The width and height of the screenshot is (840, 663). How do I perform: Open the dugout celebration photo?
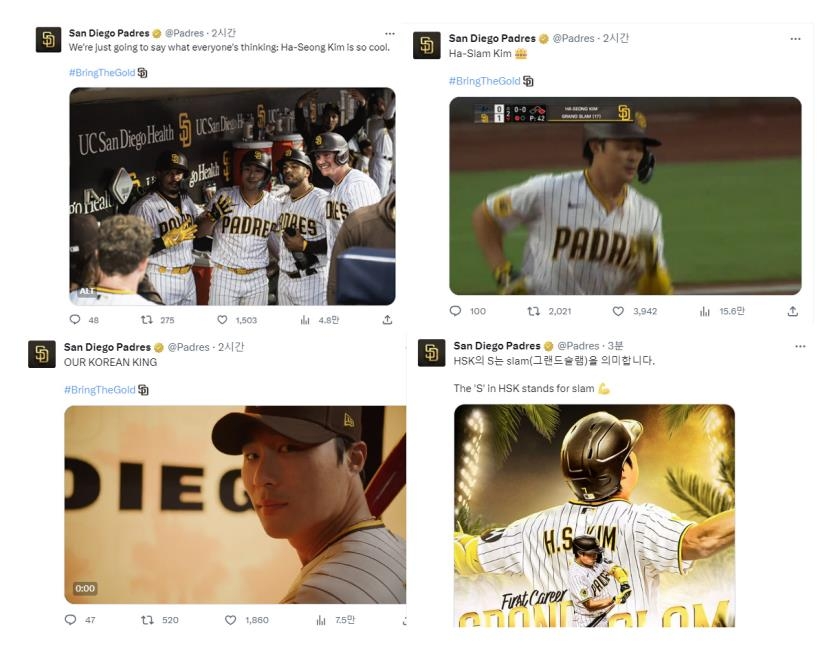tap(232, 197)
